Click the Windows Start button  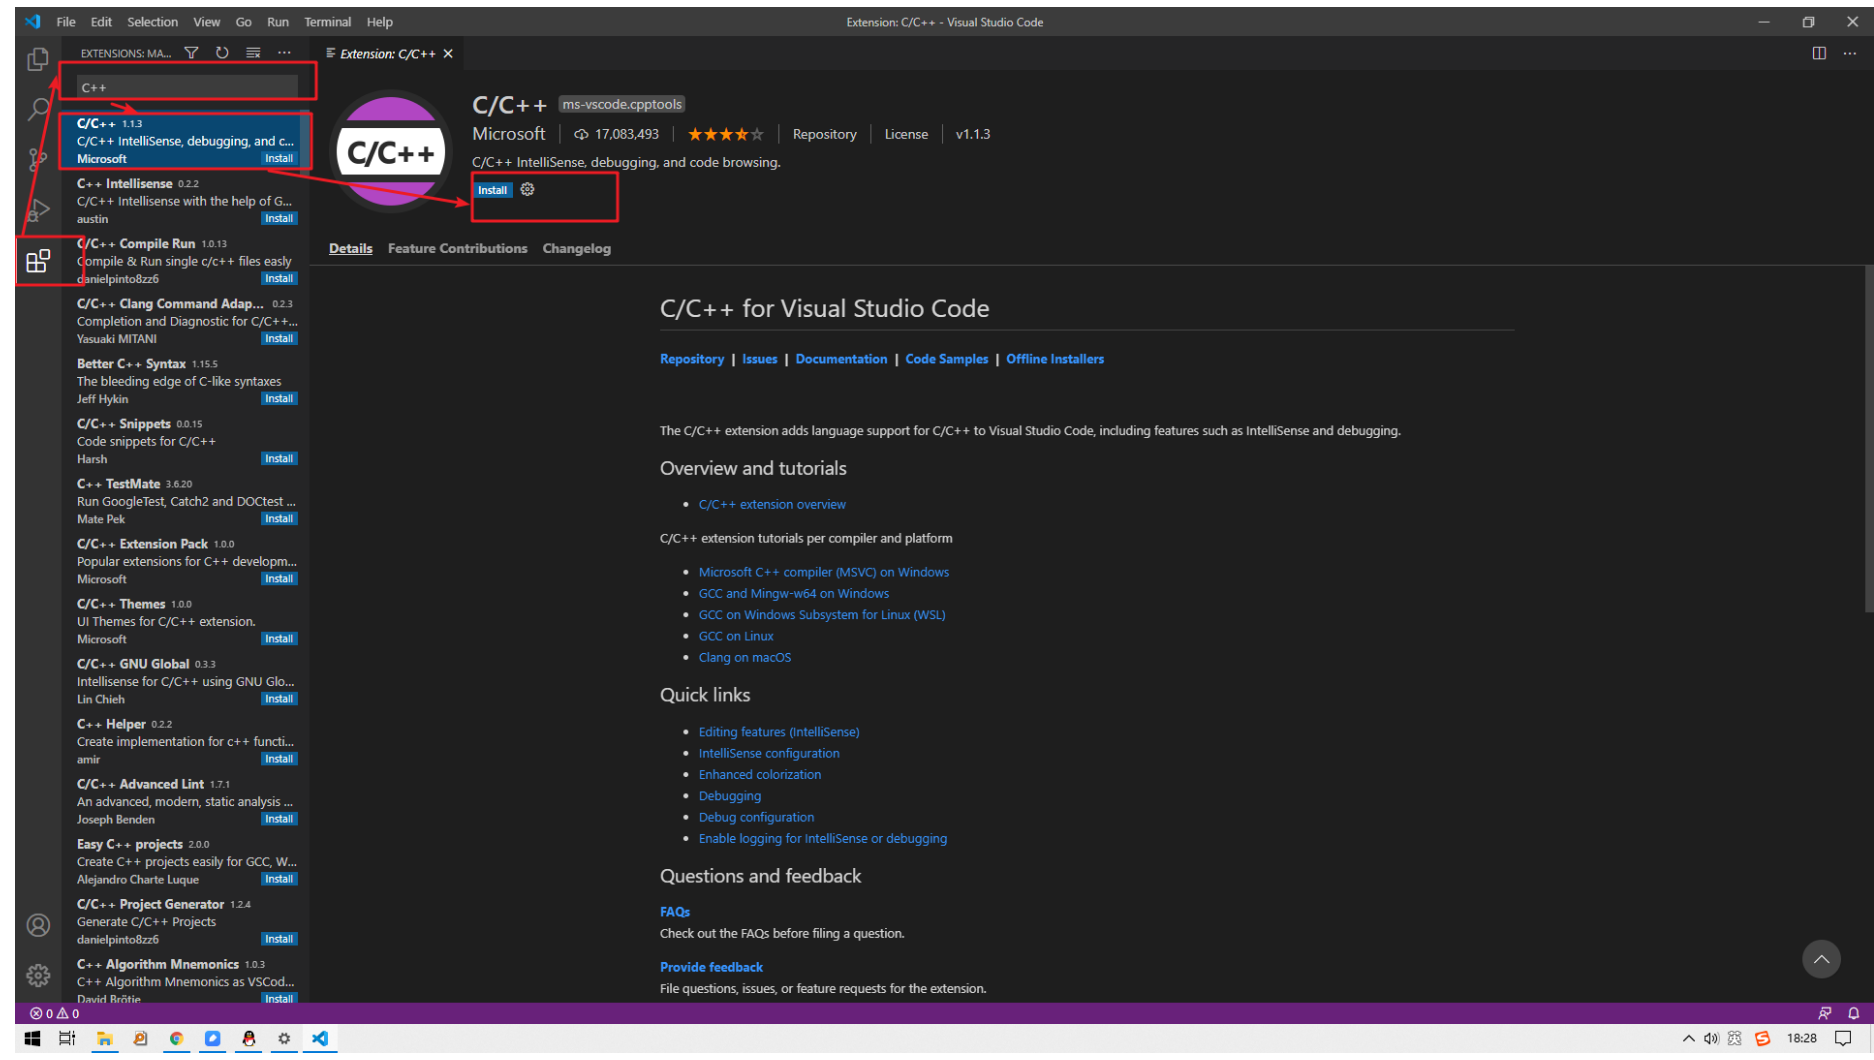click(x=32, y=1039)
